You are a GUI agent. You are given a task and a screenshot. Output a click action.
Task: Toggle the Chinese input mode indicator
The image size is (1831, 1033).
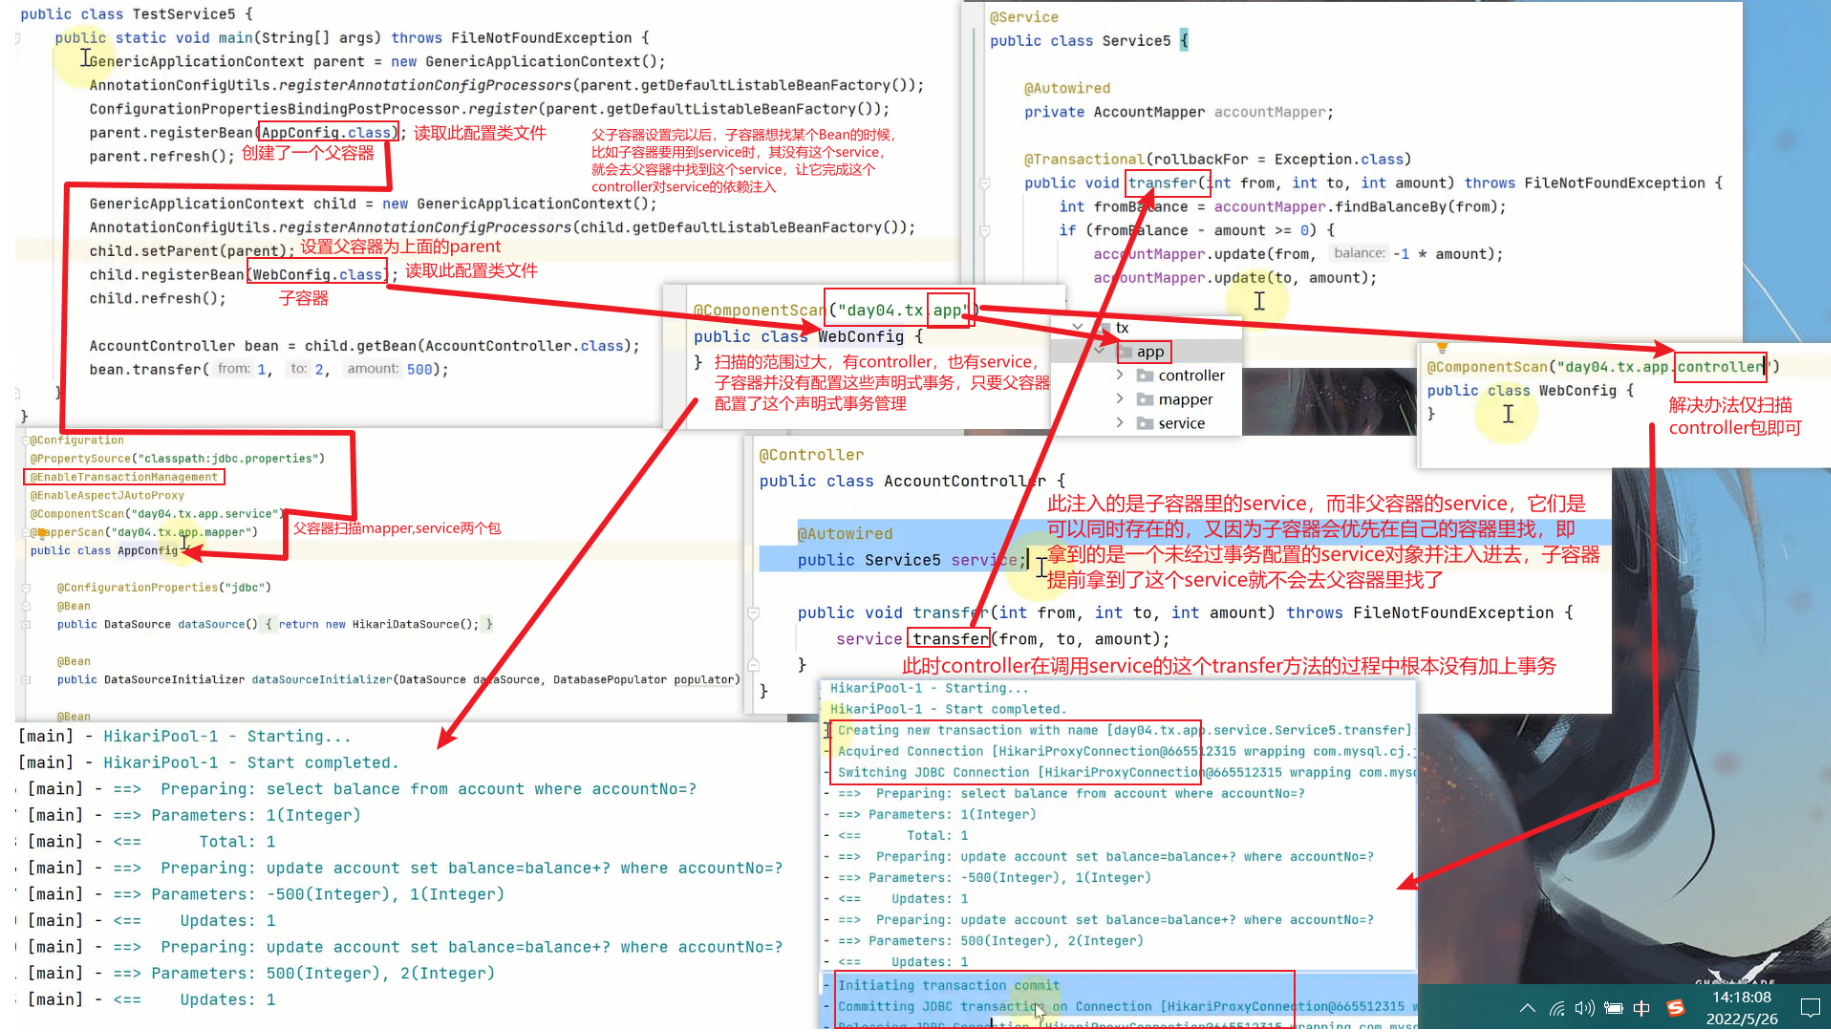1642,1008
